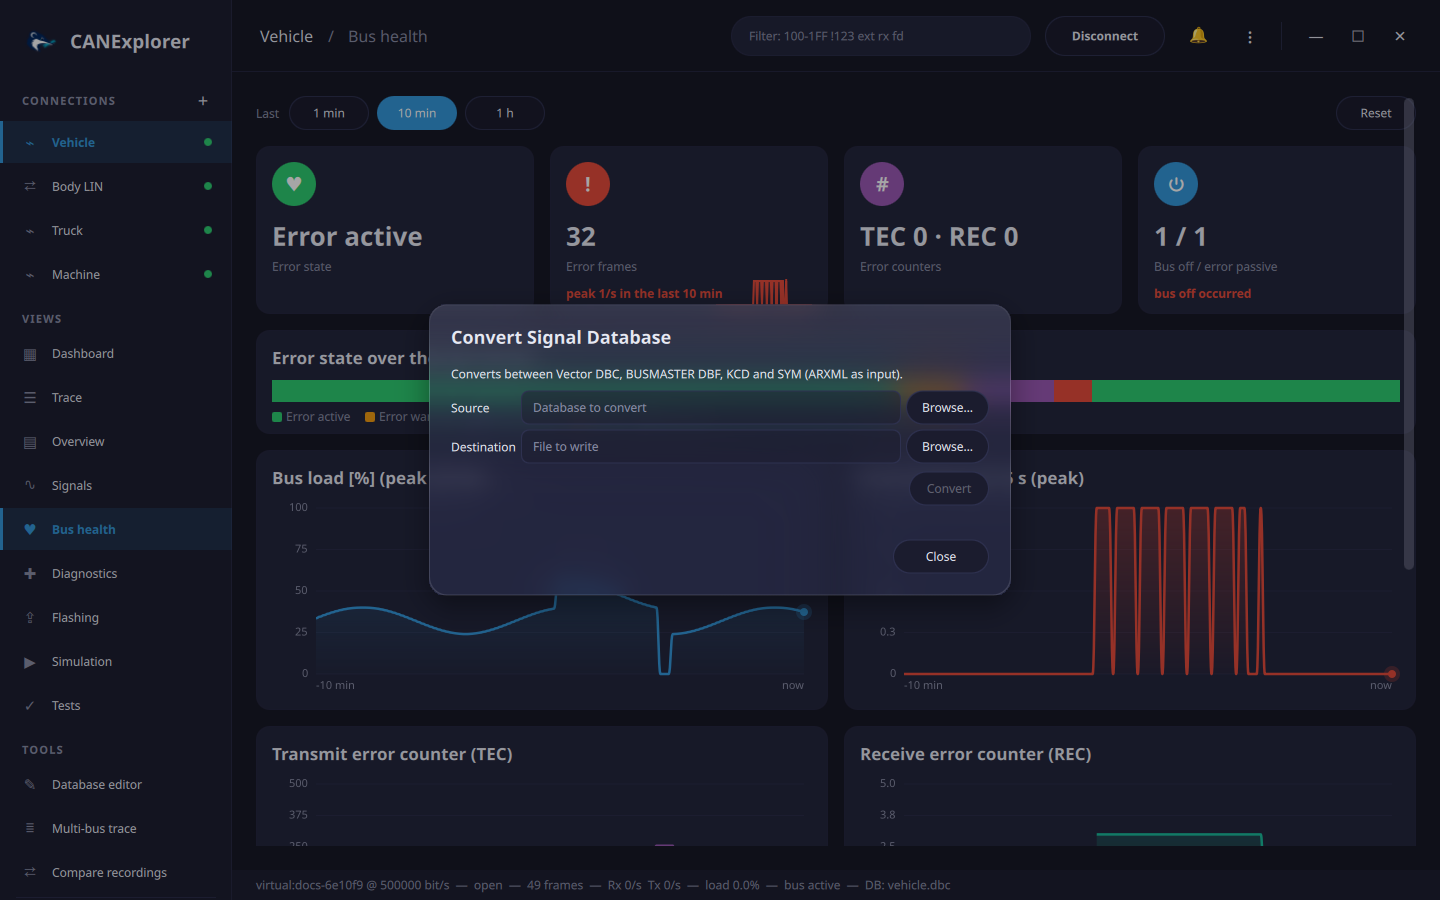Click the message filter input field
The width and height of the screenshot is (1440, 900).
pos(881,36)
